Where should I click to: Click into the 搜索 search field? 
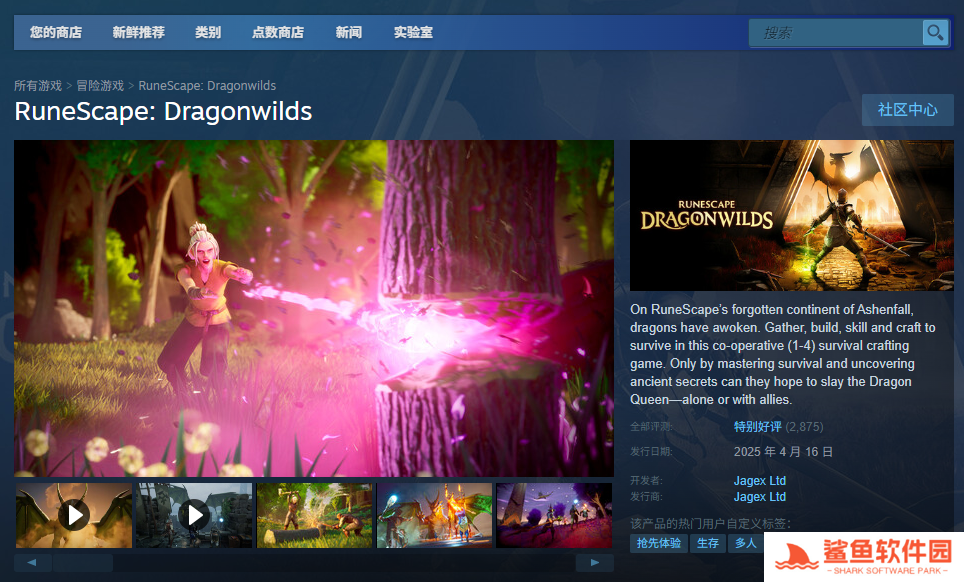coord(835,33)
